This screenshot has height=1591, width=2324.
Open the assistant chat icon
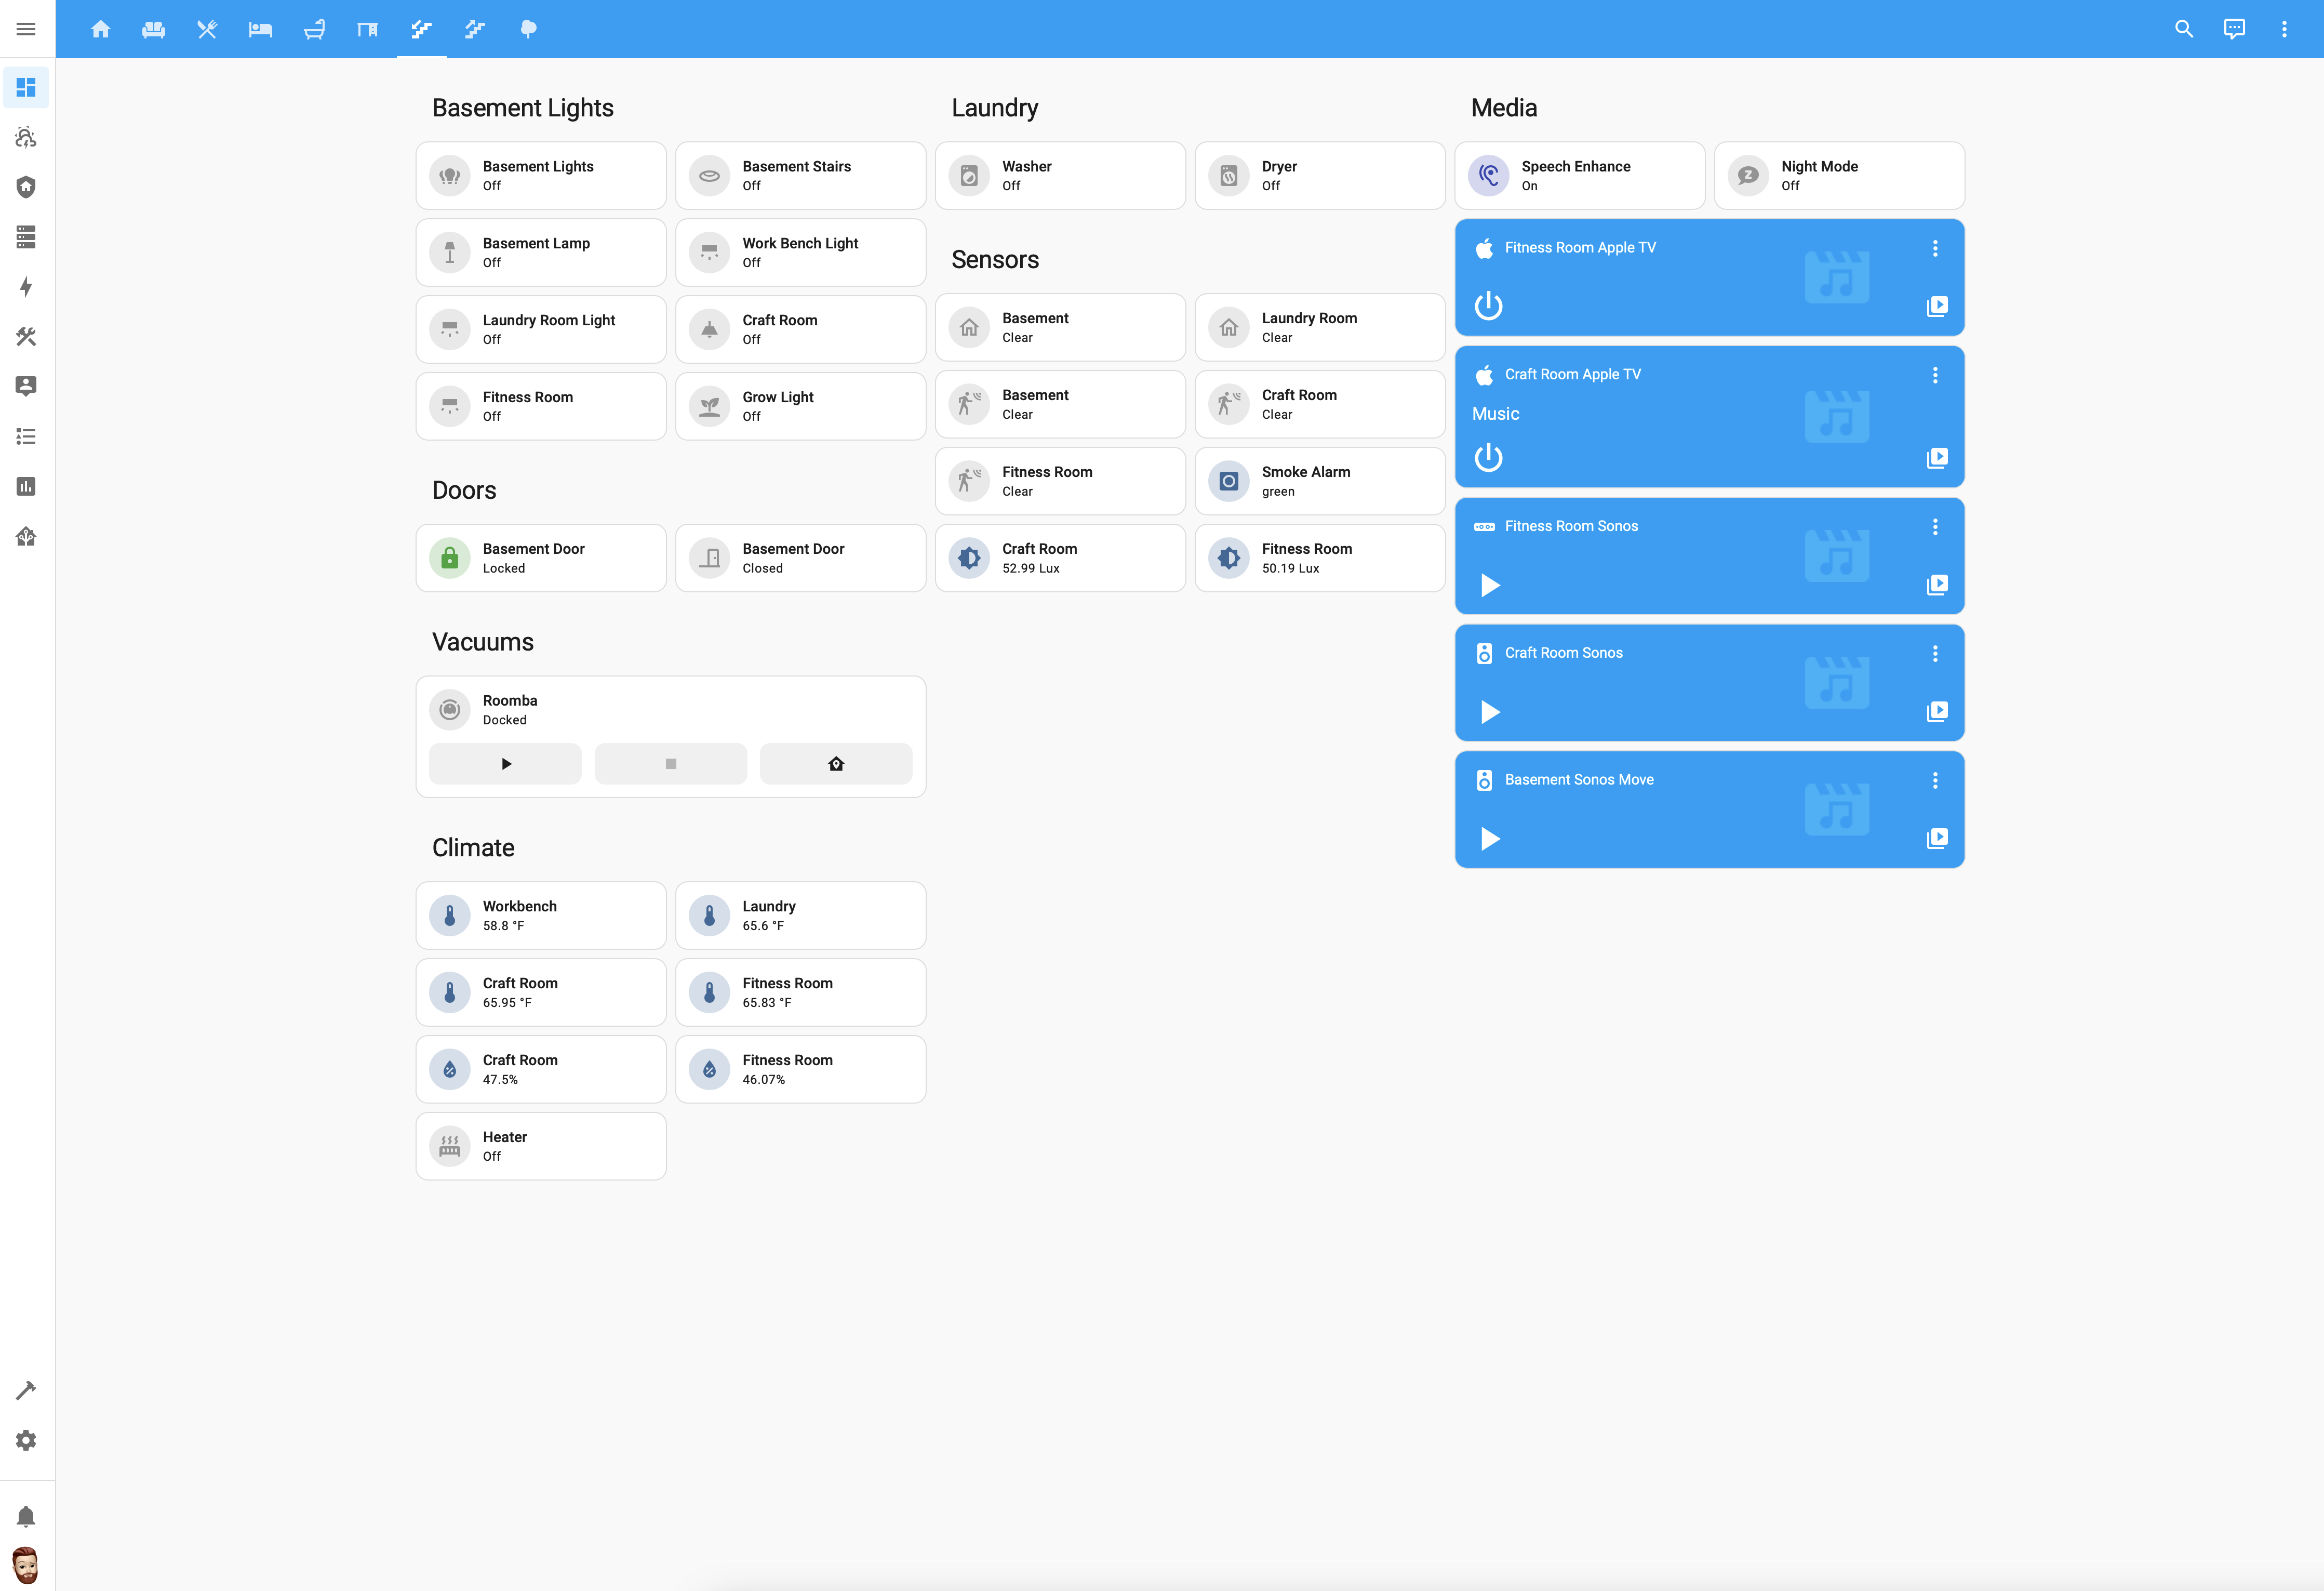[2234, 29]
